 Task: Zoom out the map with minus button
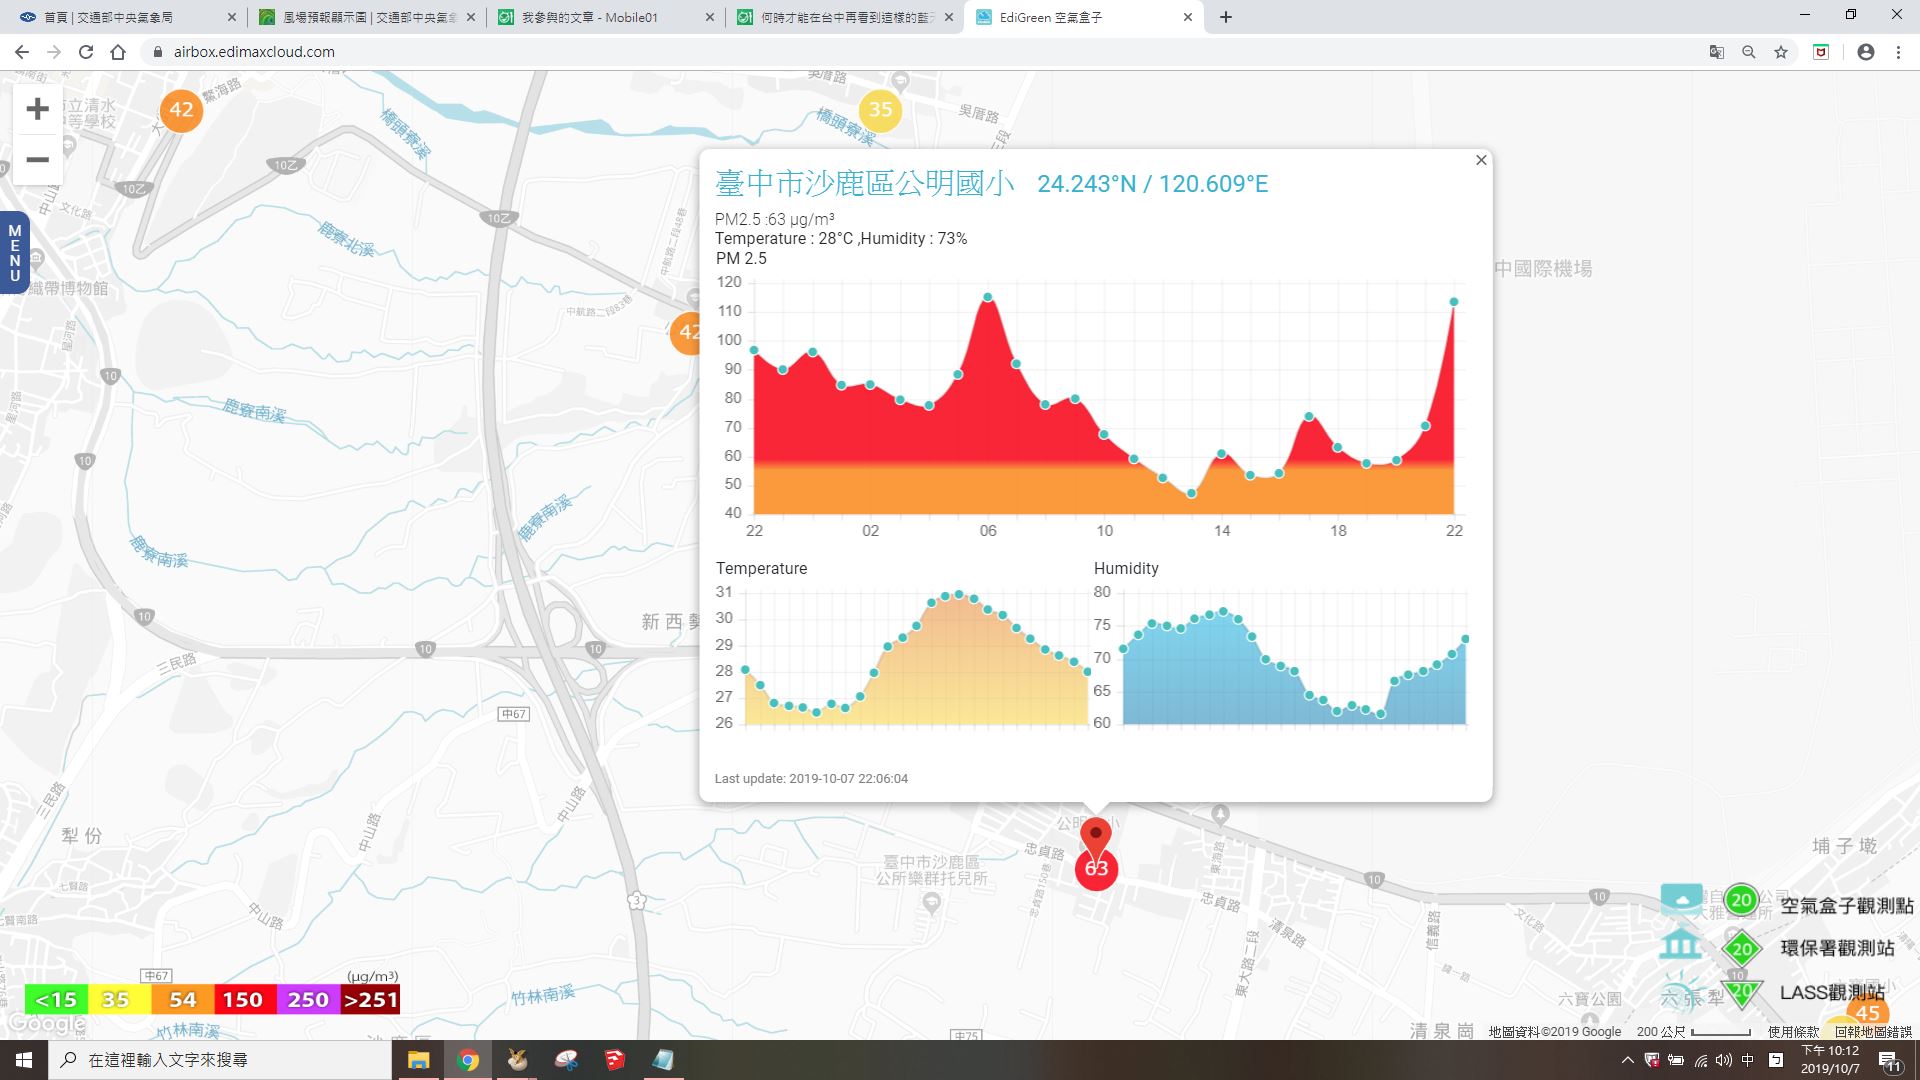point(37,159)
